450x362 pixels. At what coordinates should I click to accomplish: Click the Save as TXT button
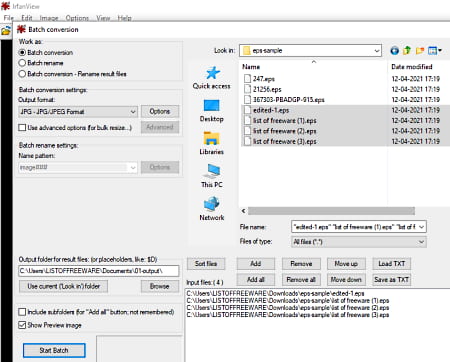(391, 280)
